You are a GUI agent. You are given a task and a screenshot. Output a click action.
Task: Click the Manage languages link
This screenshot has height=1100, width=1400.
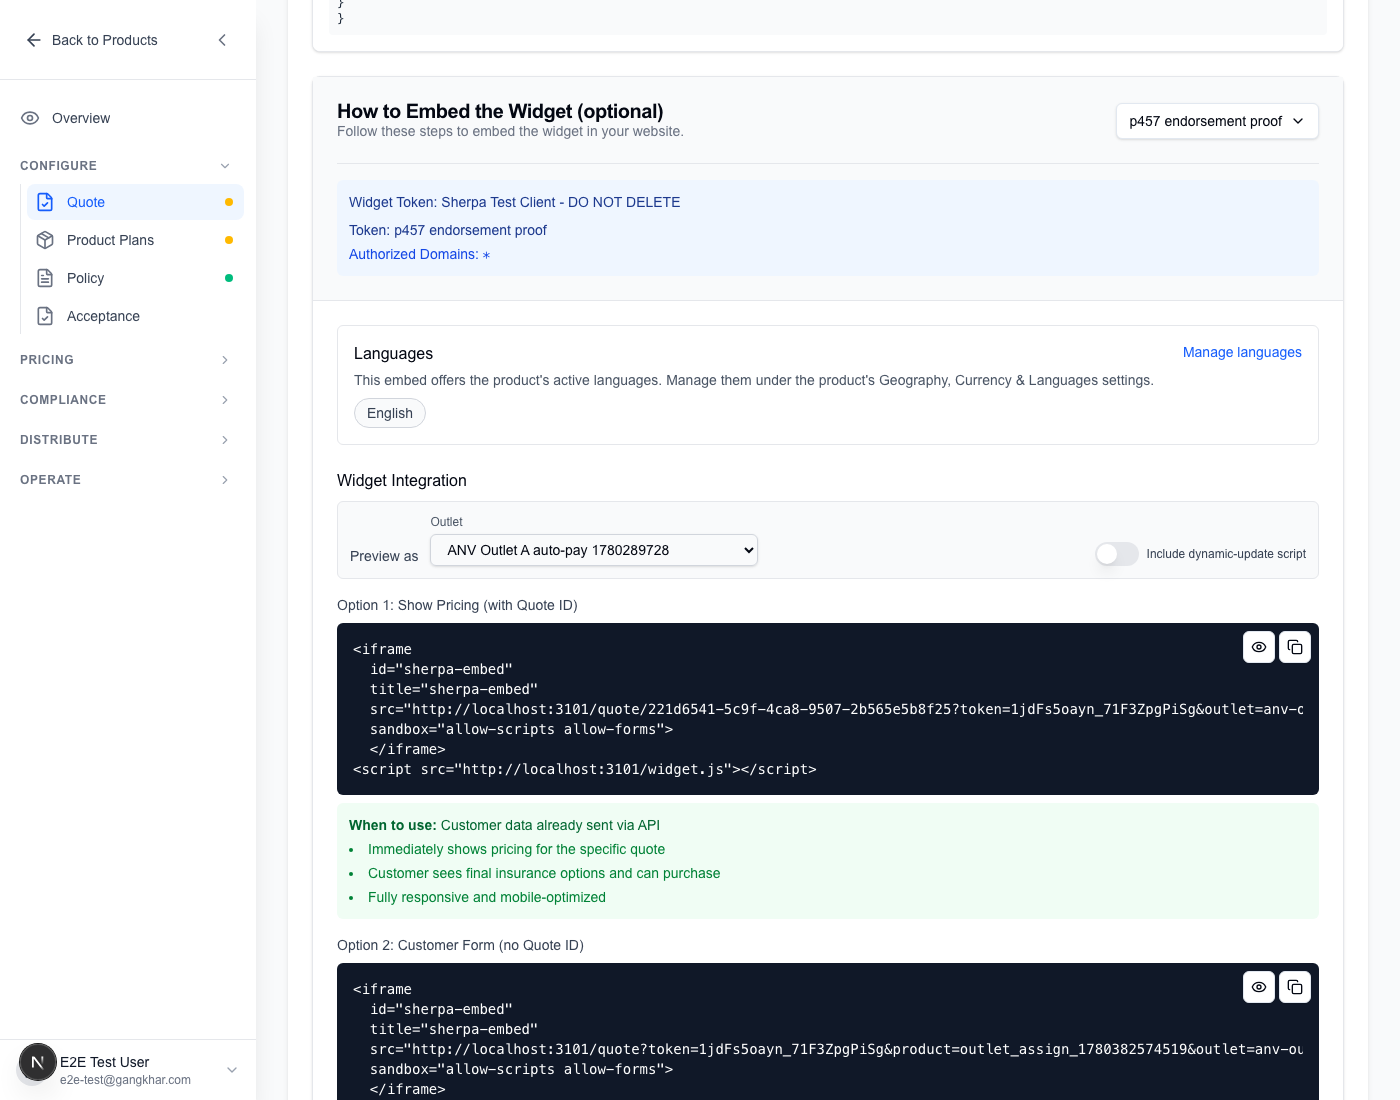1242,352
